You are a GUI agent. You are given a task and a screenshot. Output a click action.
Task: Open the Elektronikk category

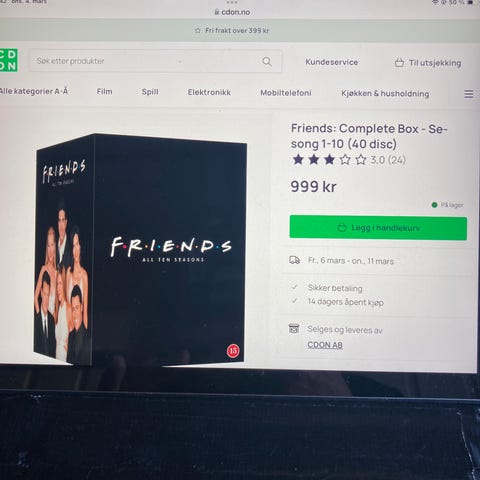209,92
